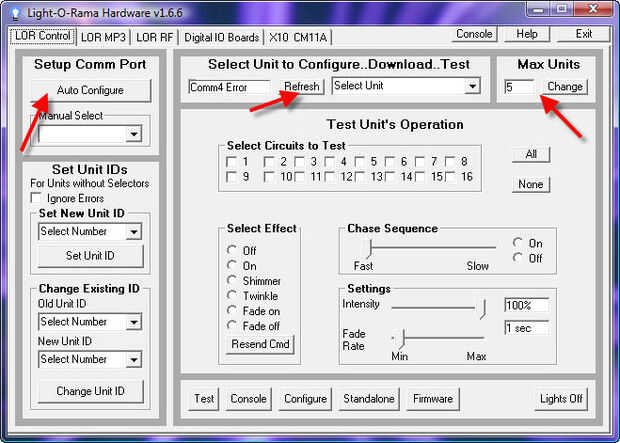
Task: Select circuit 16 checkbox
Action: tap(450, 177)
